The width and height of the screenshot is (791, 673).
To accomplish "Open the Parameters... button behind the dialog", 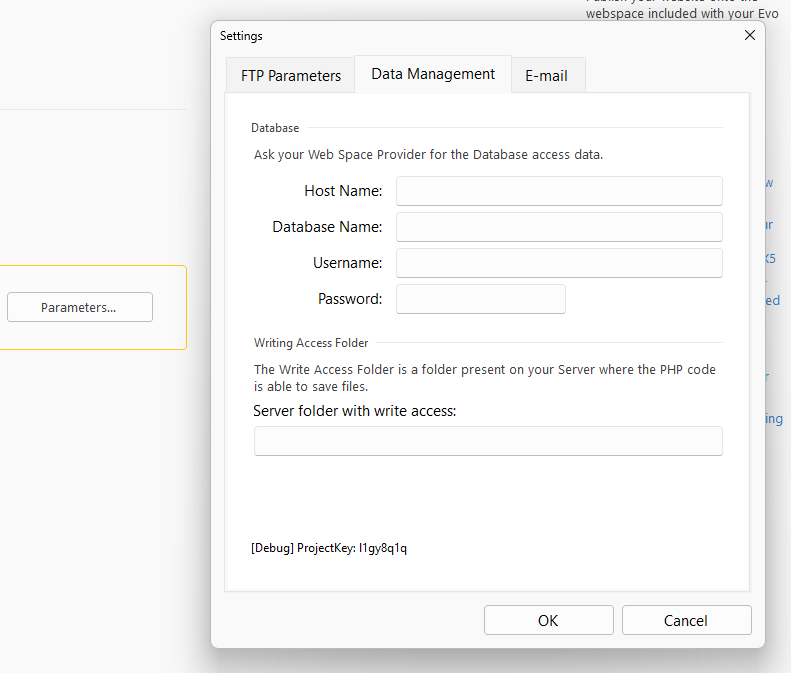I will coord(79,307).
